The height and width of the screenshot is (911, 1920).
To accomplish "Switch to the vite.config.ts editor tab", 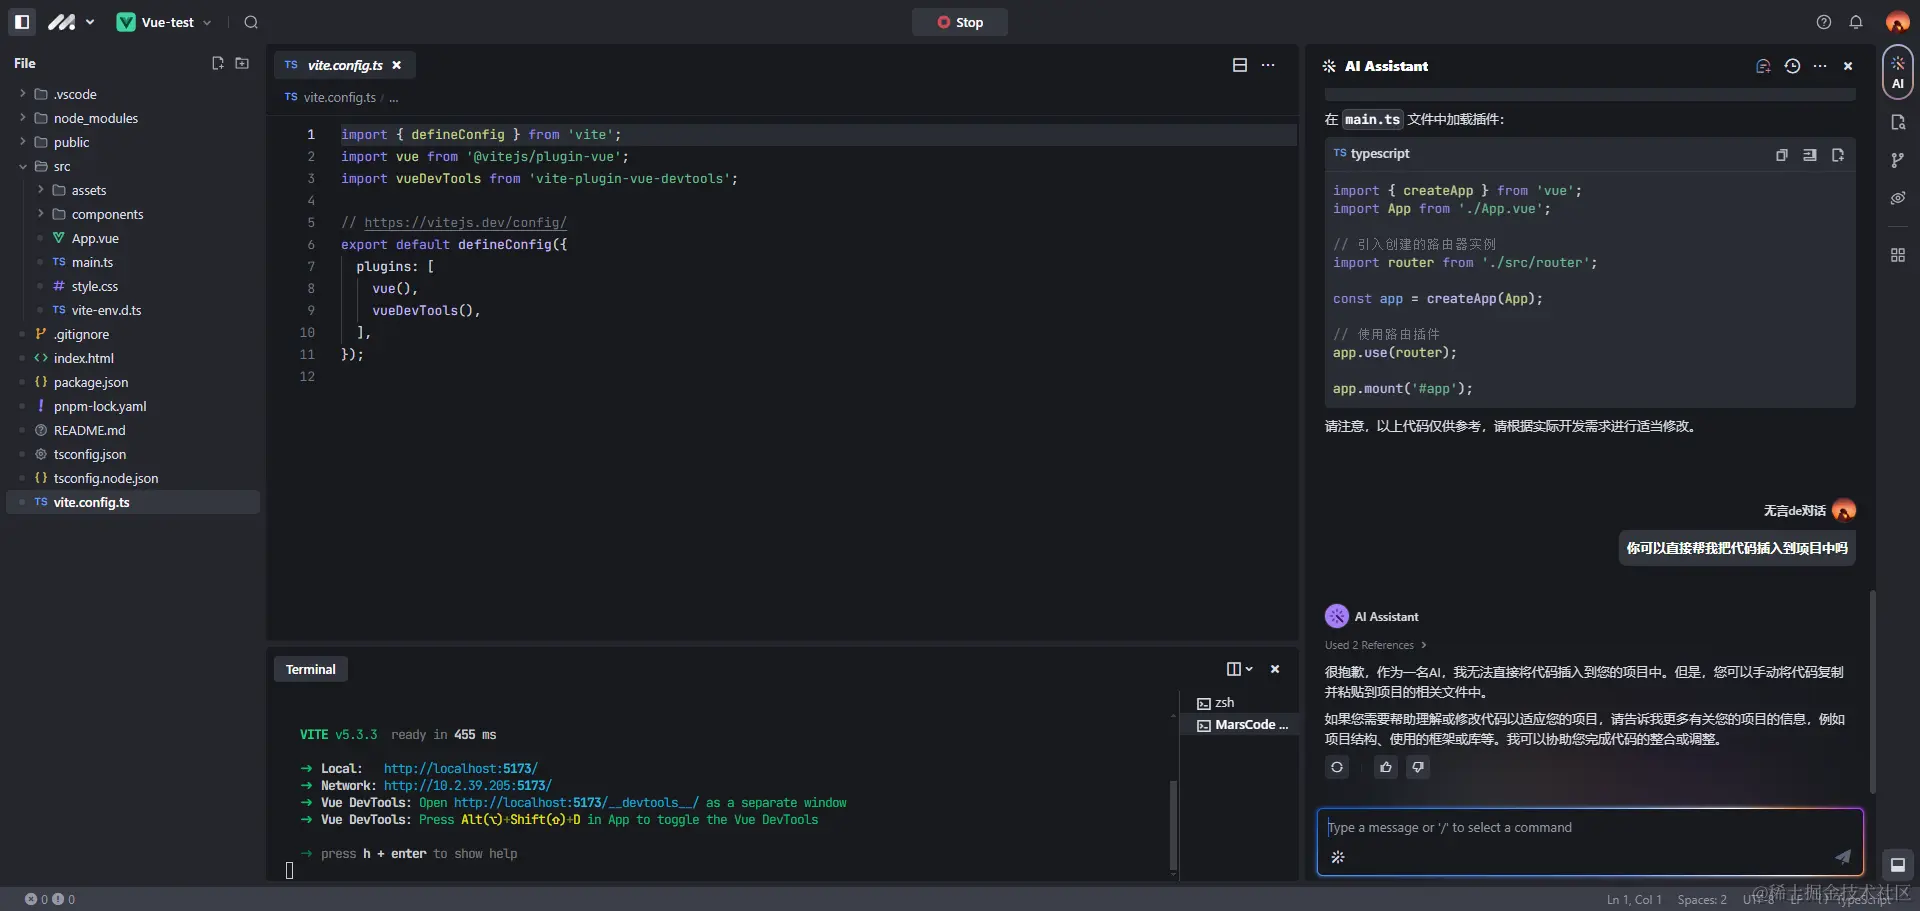I will (344, 65).
